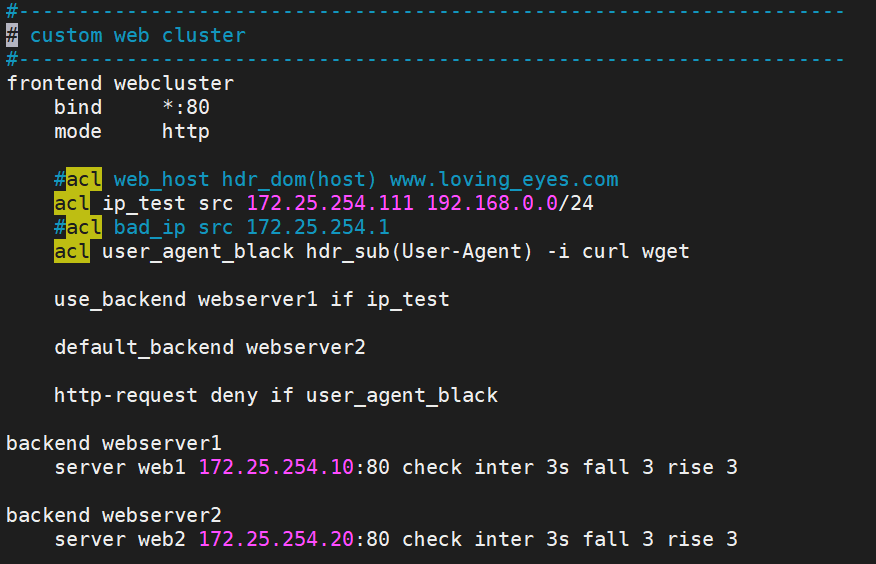Click highlighted 'acl' before user_agent_black
The width and height of the screenshot is (876, 564).
(72, 252)
